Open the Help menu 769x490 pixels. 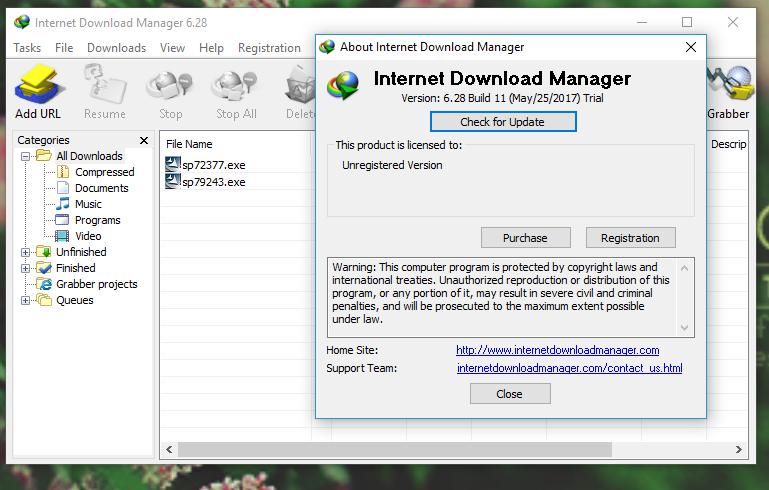(x=211, y=48)
